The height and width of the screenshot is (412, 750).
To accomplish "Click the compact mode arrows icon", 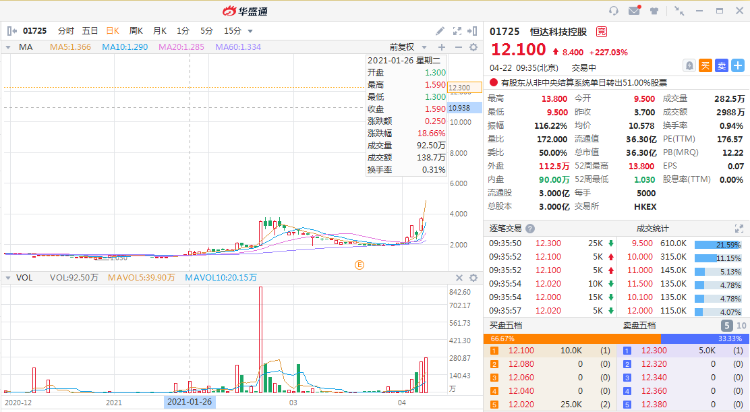I will point(679,11).
